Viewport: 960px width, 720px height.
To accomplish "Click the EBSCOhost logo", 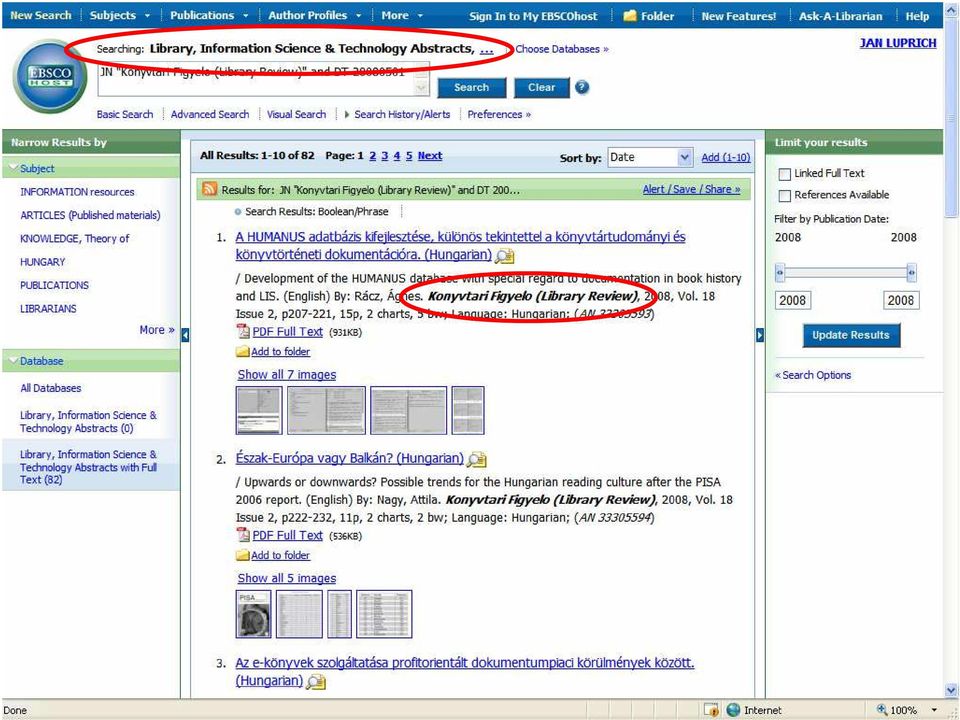I will point(49,77).
